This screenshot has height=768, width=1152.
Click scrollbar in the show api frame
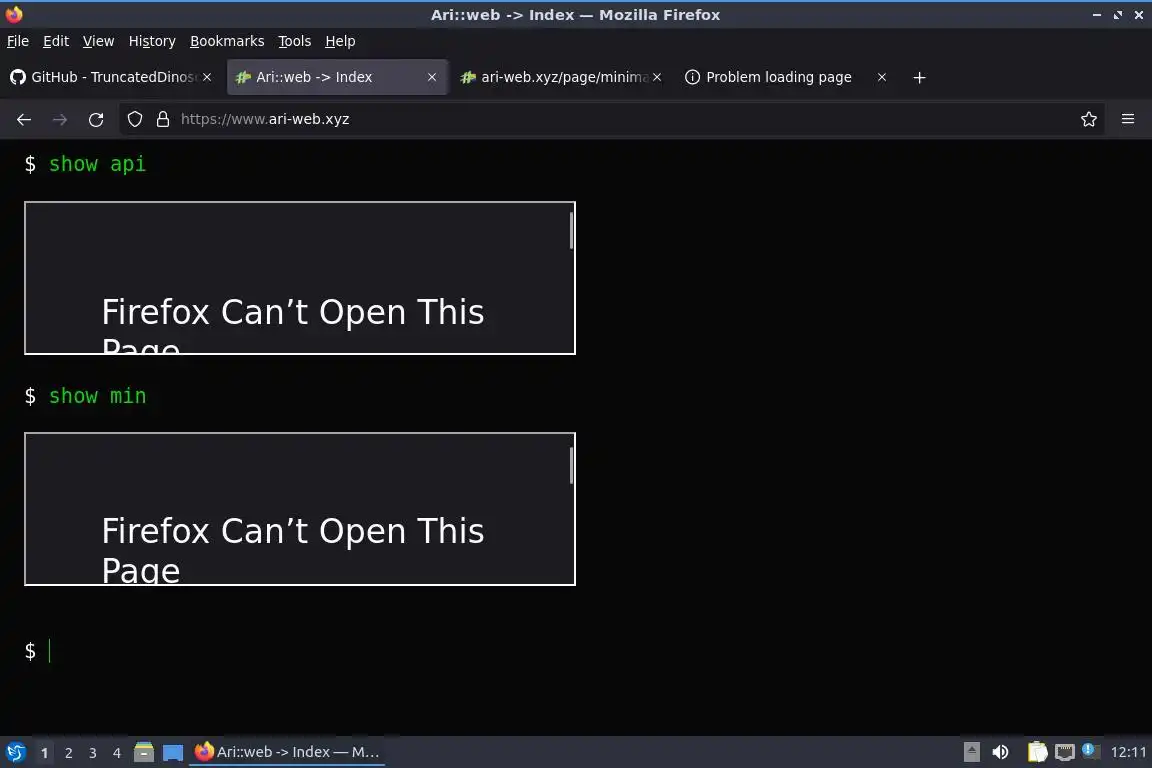click(572, 231)
